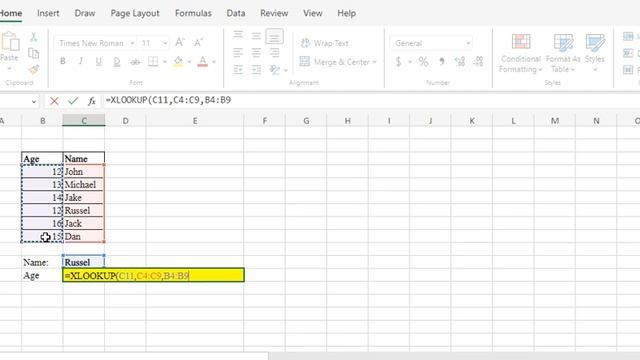Viewport: 640px width, 360px height.
Task: Open the Times New Roman font dropdown
Action: pos(132,43)
